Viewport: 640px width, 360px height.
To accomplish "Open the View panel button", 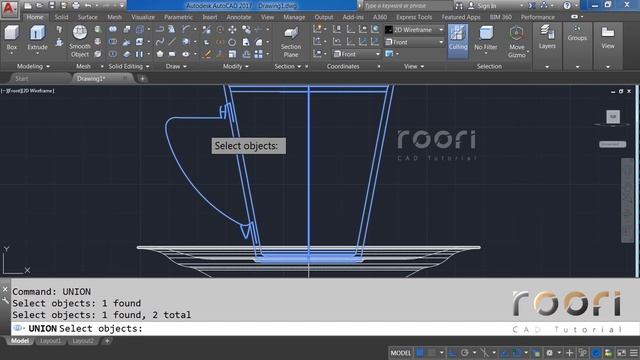I will pos(608,38).
